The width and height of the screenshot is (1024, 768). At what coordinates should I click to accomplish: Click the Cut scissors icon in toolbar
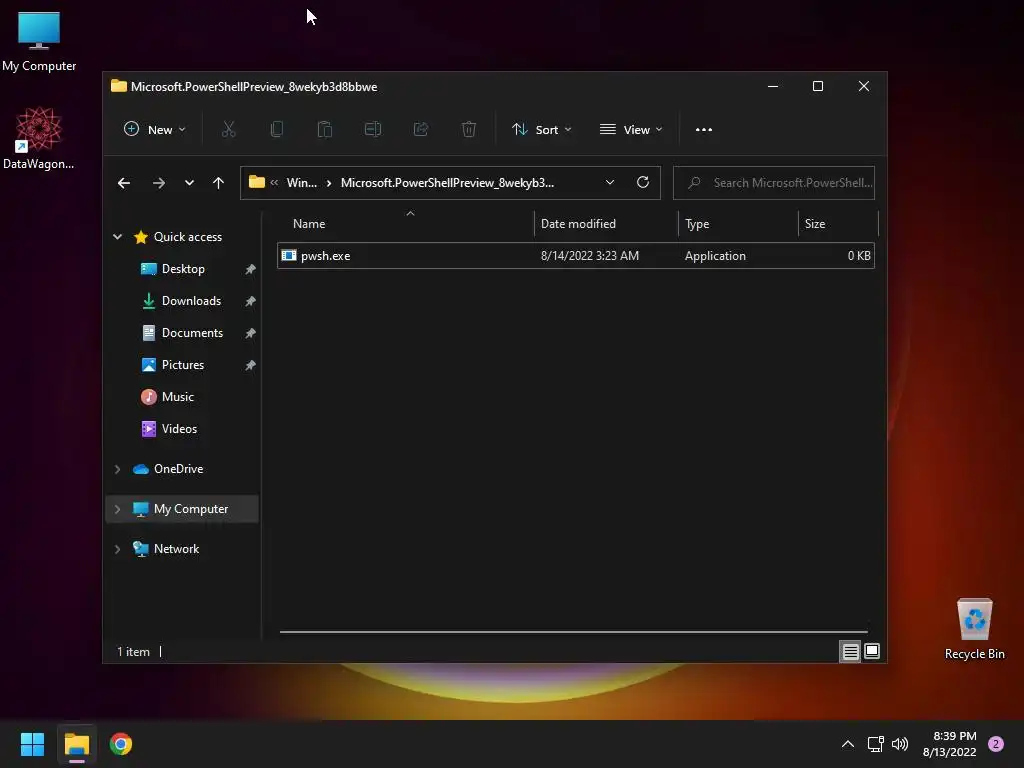[x=228, y=129]
